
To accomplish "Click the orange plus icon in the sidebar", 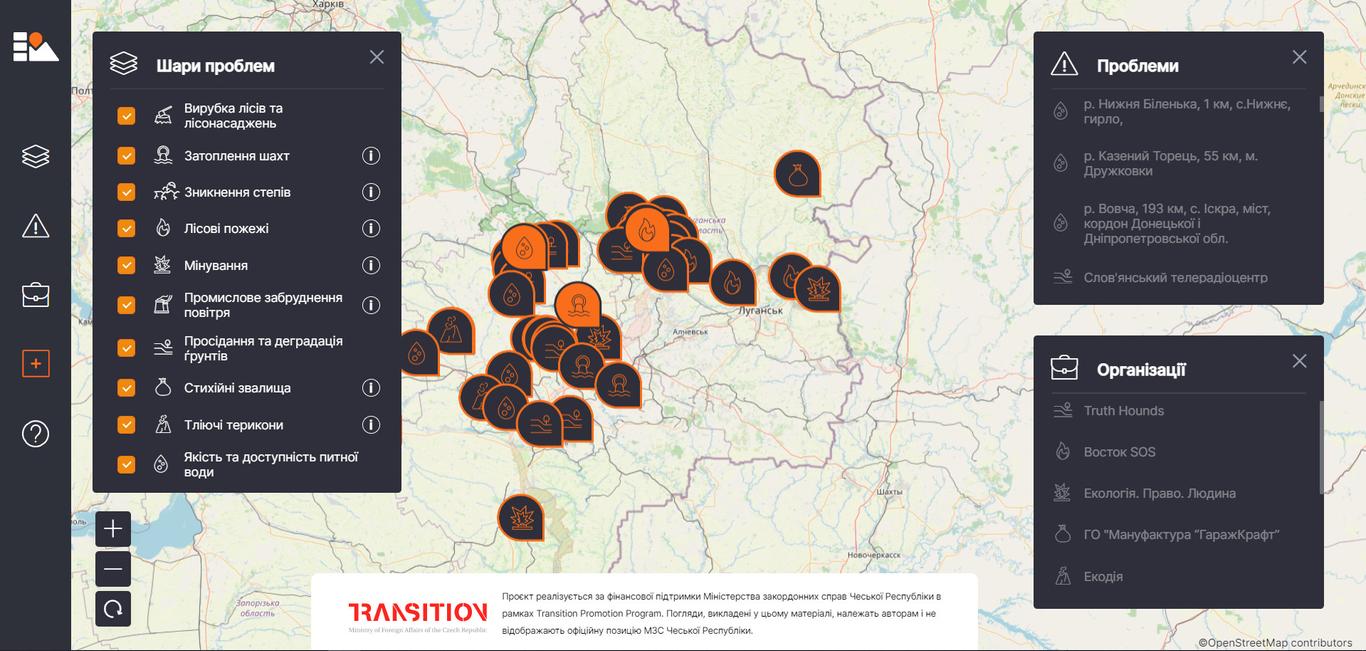I will point(35,363).
